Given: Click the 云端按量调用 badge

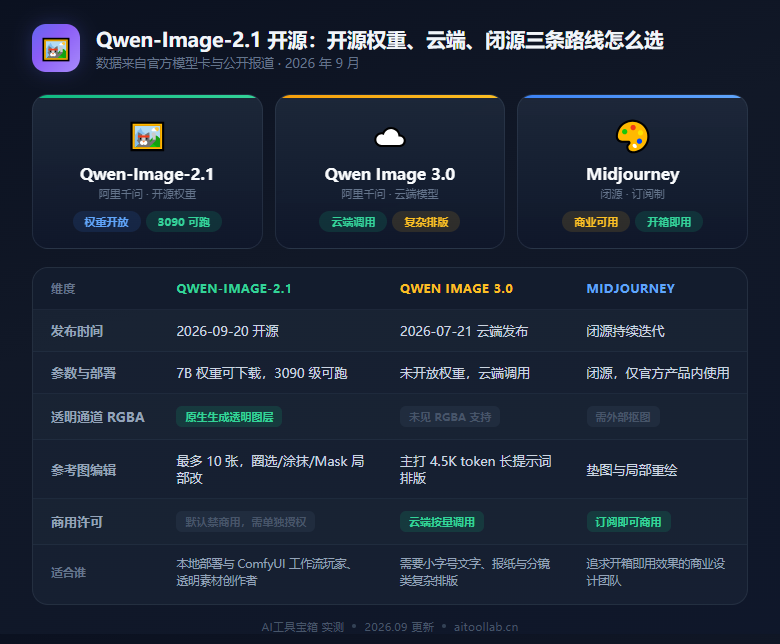Looking at the screenshot, I should (x=442, y=522).
